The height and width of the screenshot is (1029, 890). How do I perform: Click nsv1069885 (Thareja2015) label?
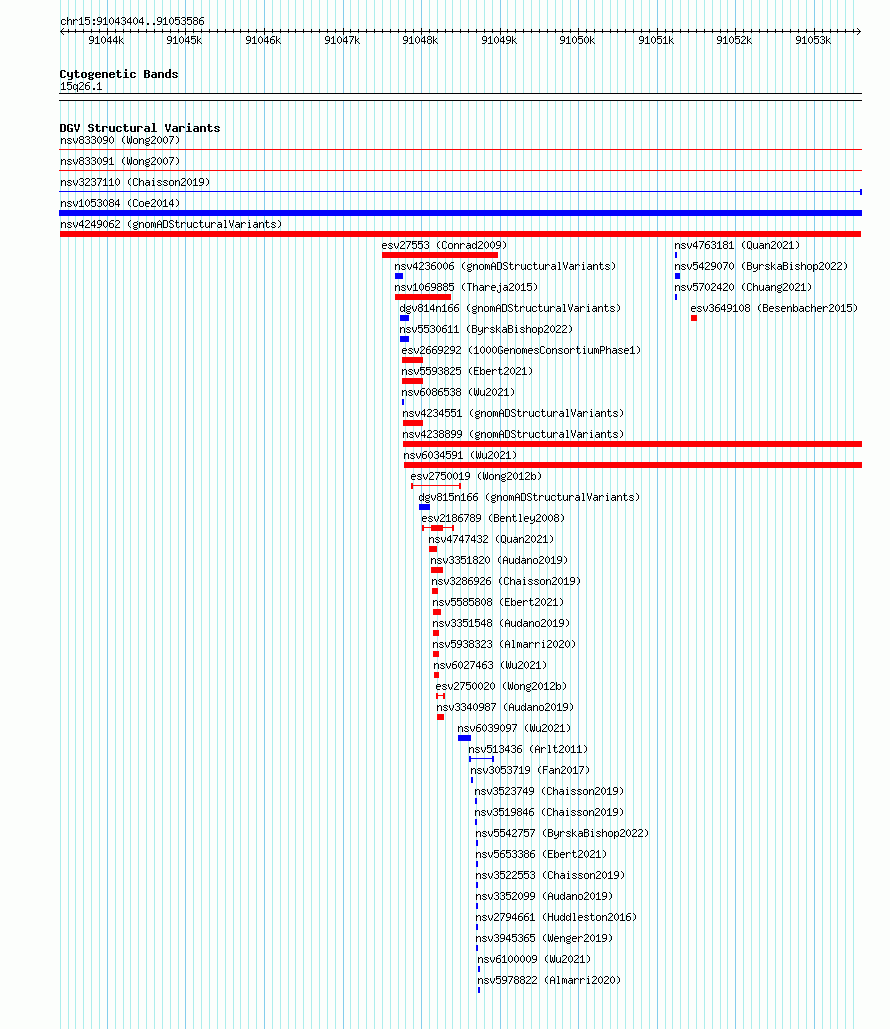click(x=465, y=287)
